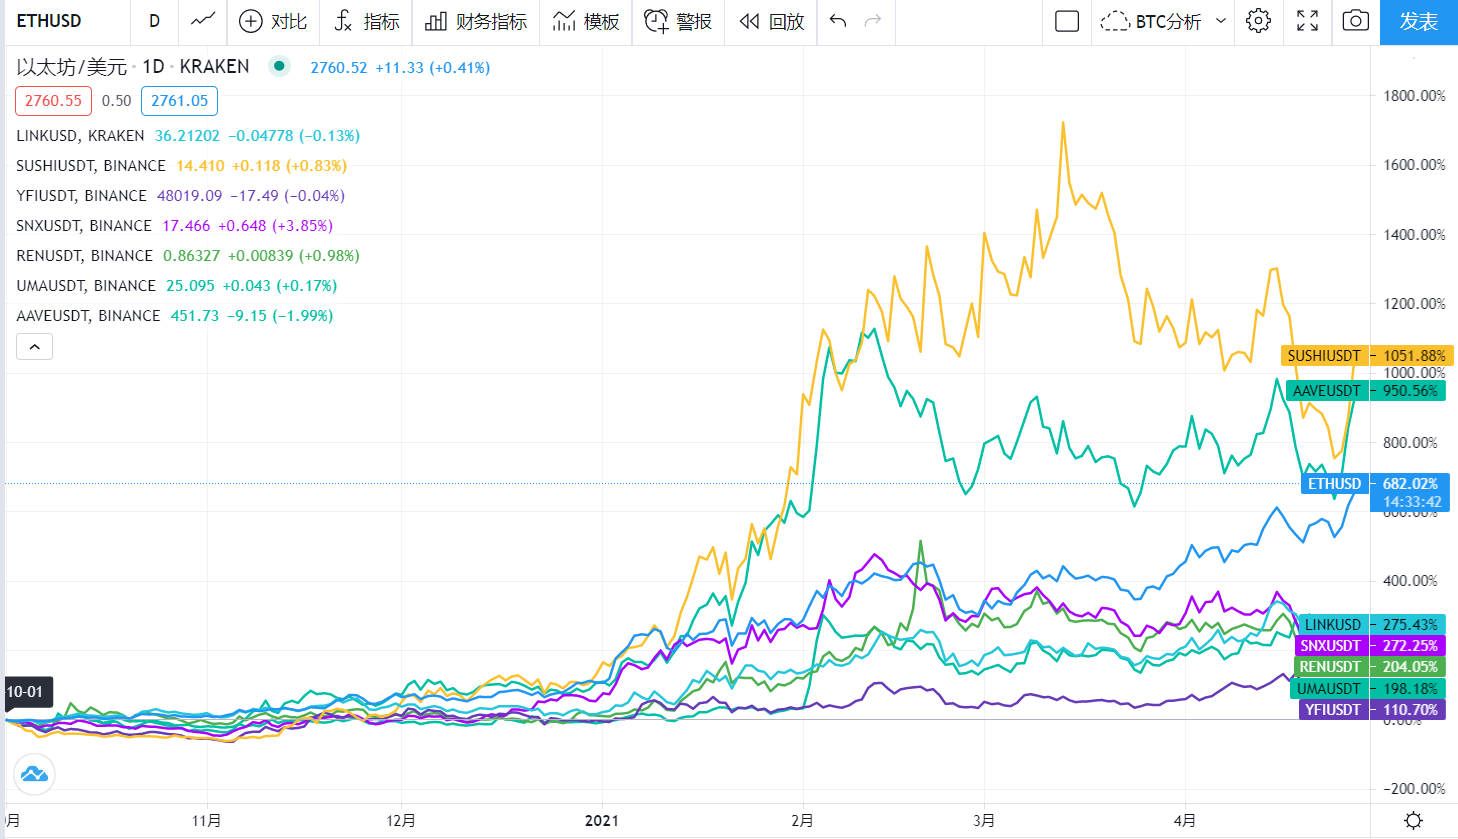Click the 财务指标 fundamentals icon
The image size is (1458, 839).
point(475,22)
